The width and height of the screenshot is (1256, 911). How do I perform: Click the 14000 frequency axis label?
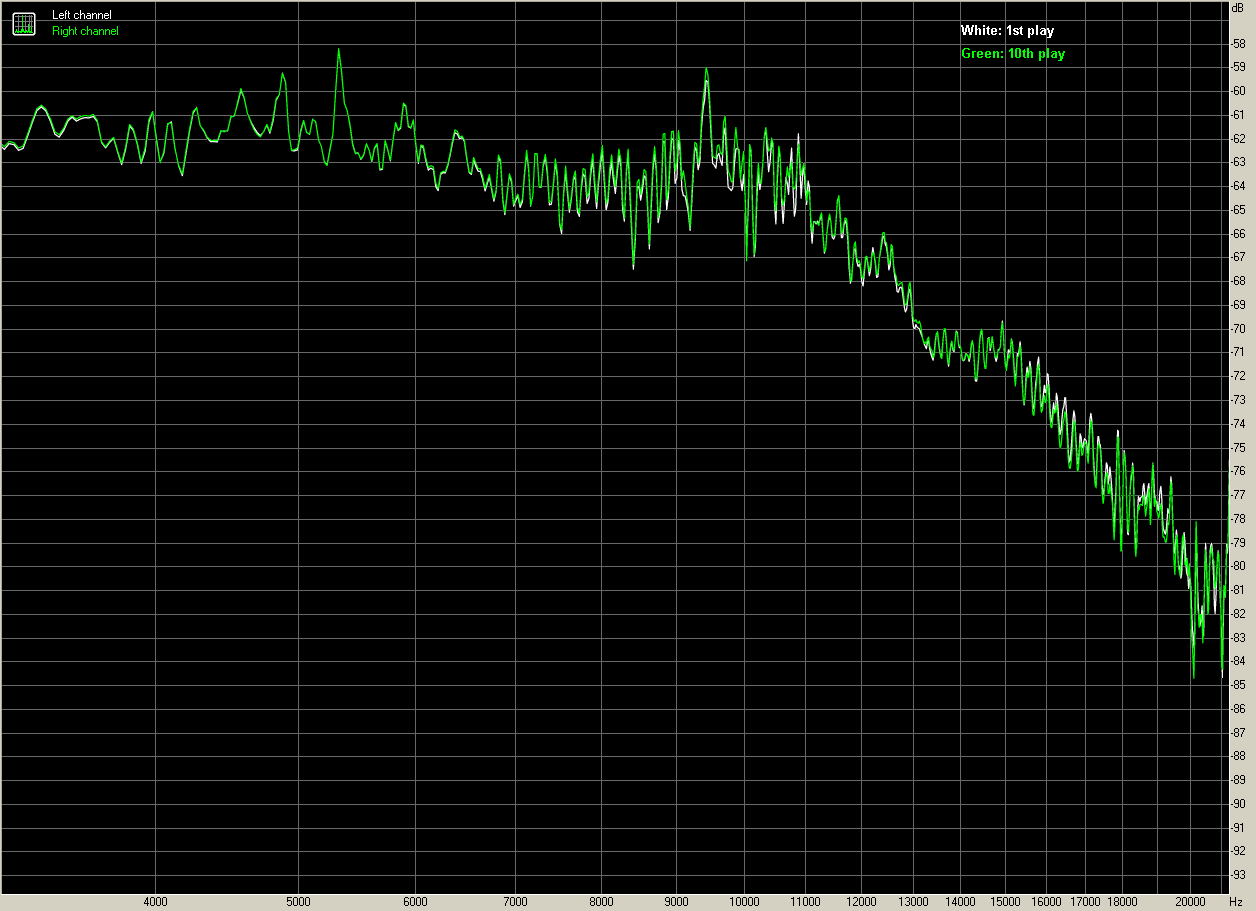961,902
